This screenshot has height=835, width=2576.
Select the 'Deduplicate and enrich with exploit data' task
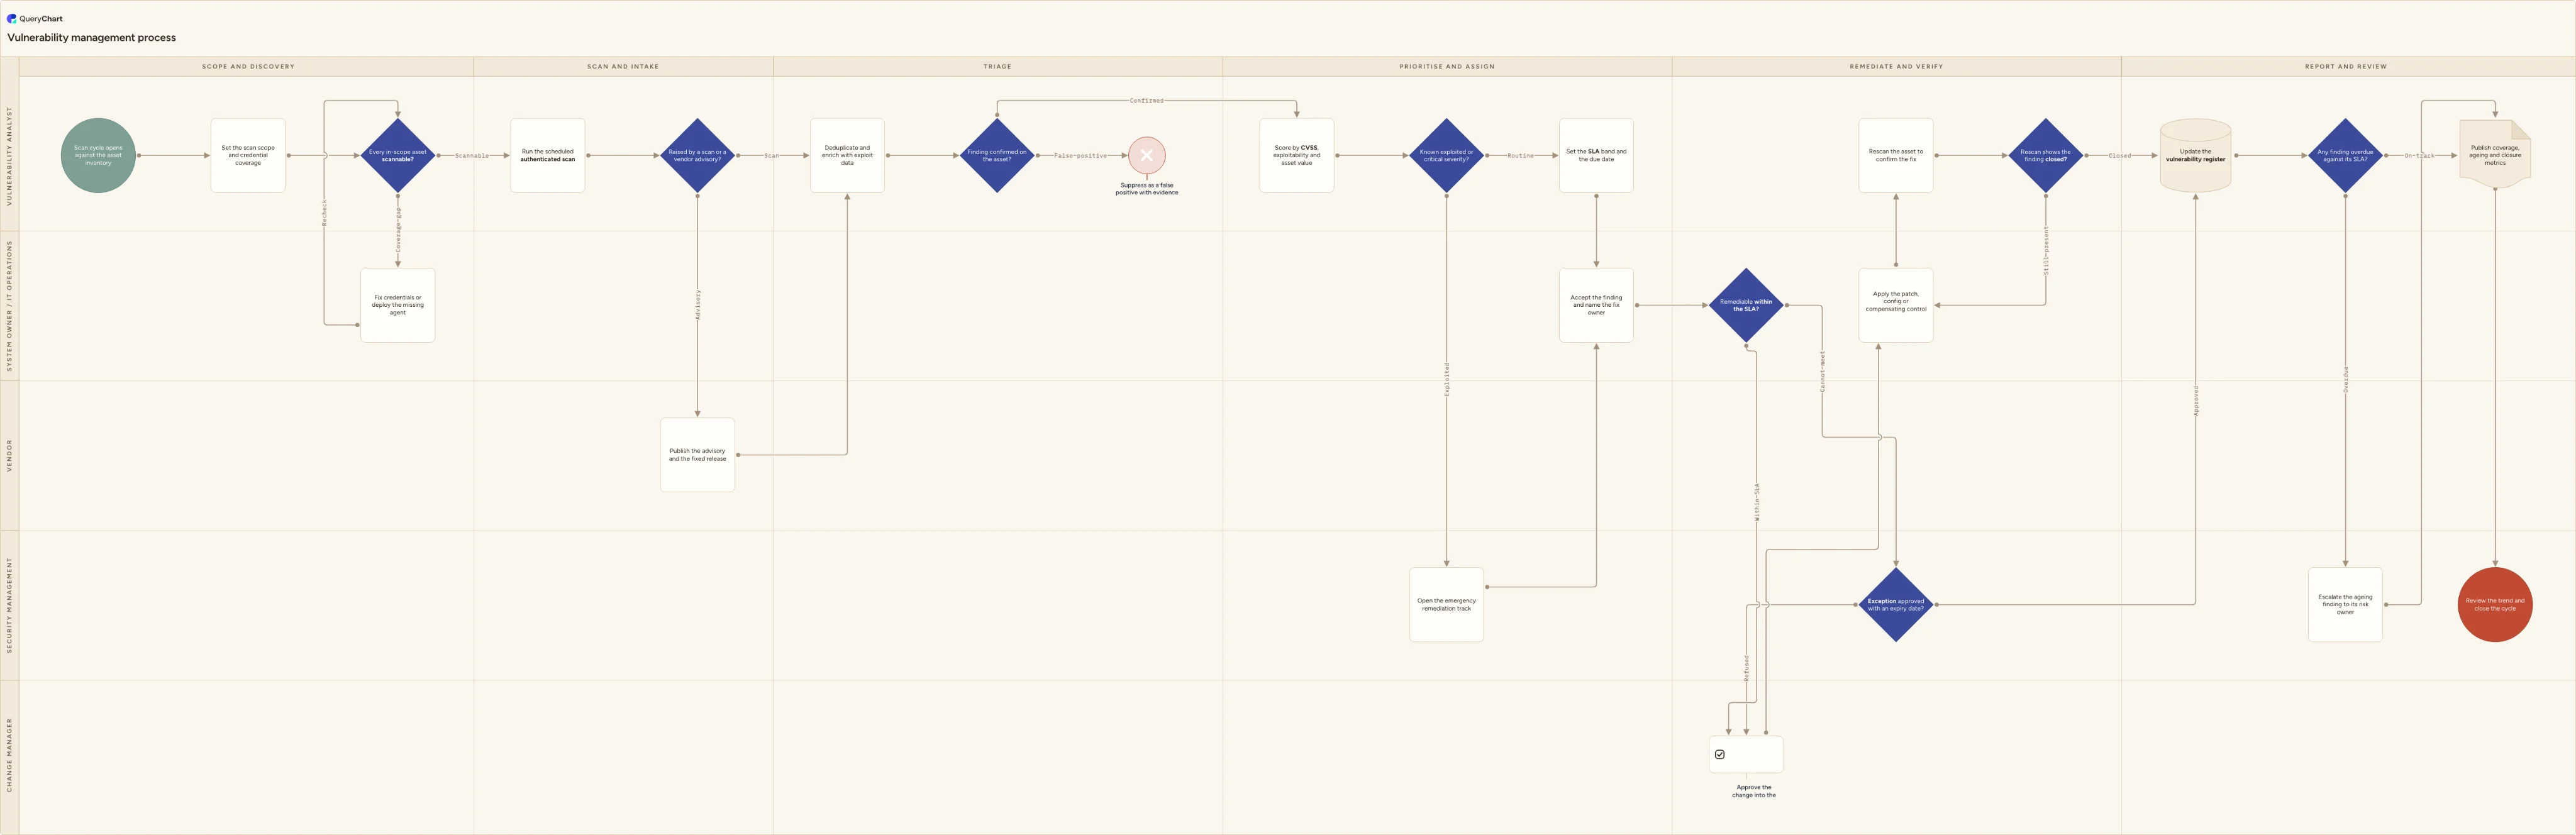click(847, 155)
